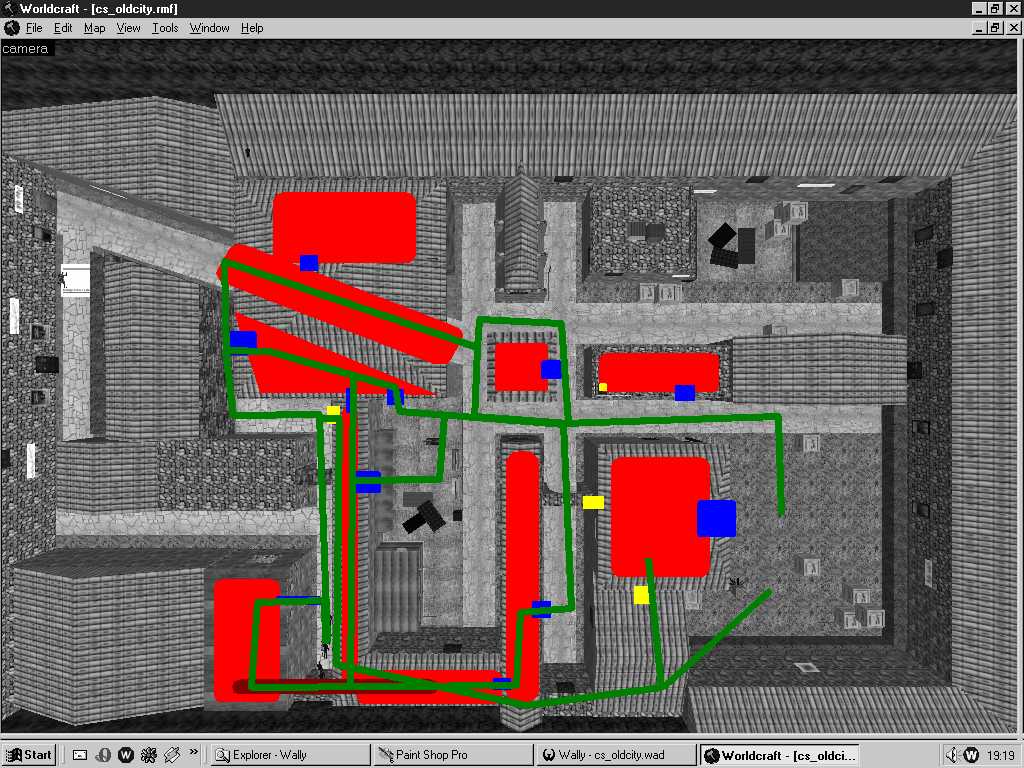
Task: Click the second quick launch icon
Action: (103, 755)
